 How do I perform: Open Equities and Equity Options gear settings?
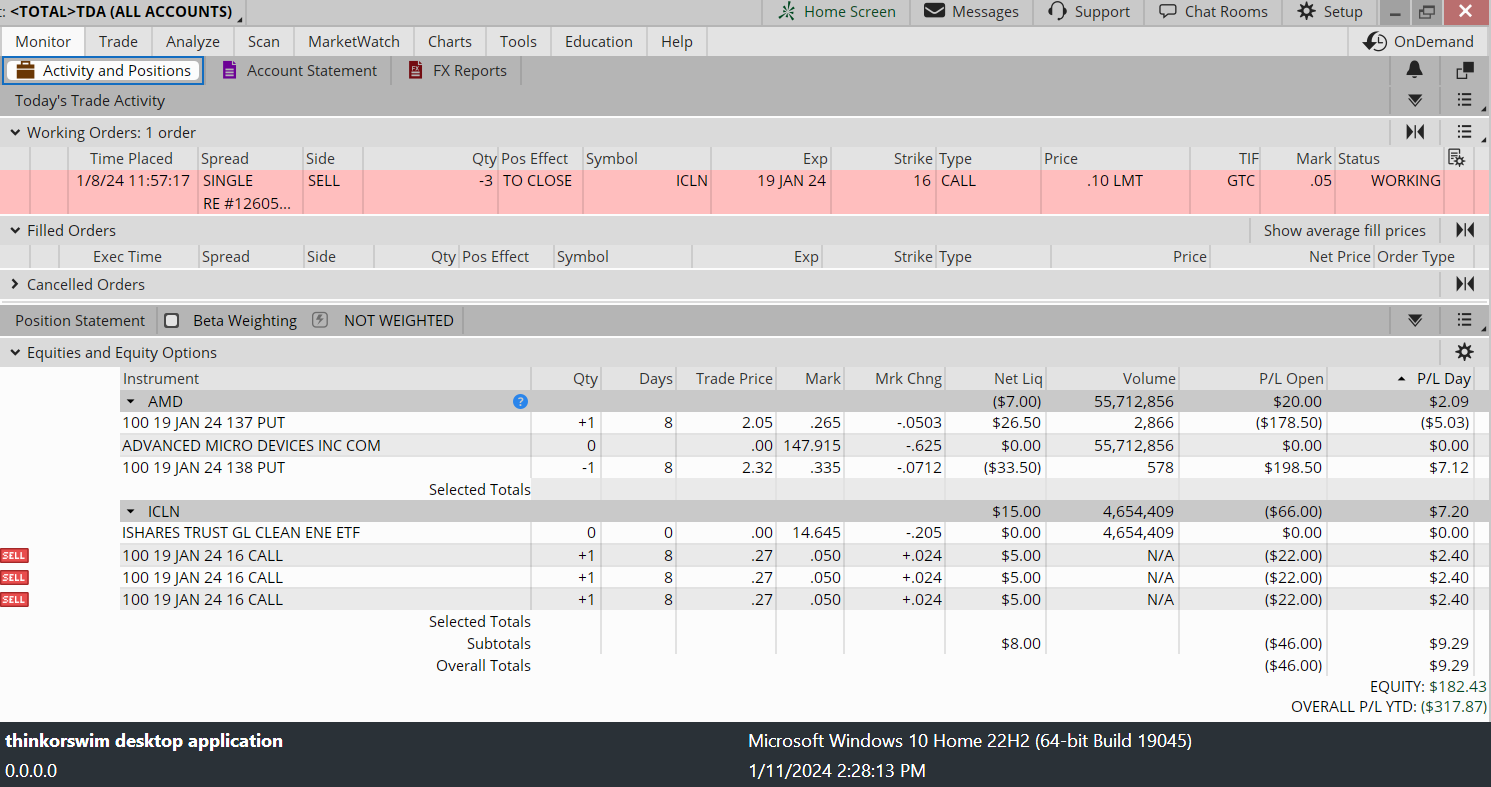(x=1465, y=352)
